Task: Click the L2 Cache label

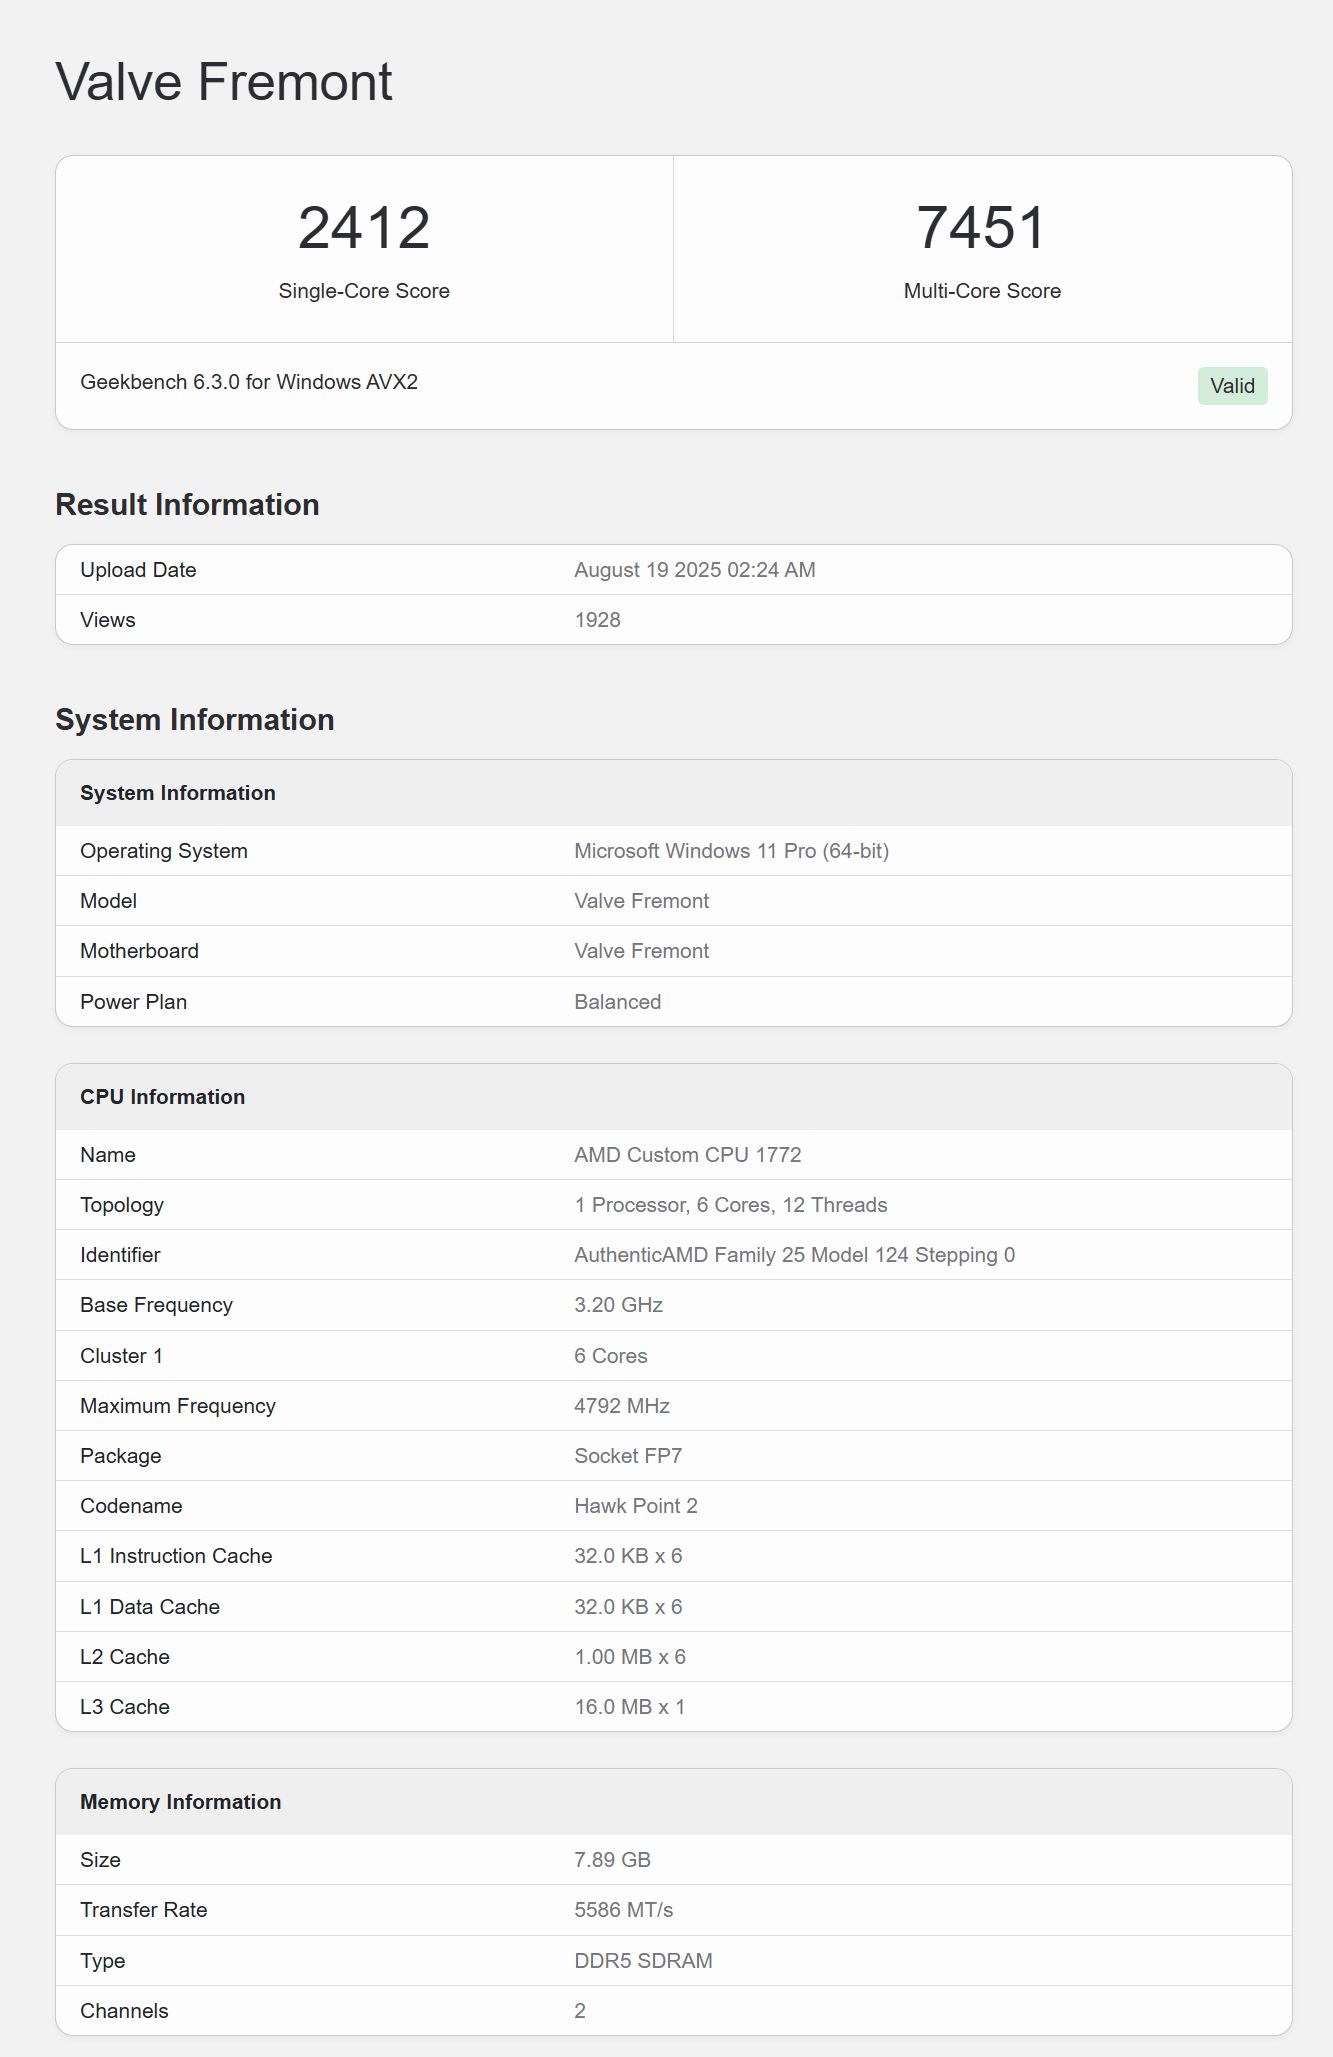Action: click(125, 1657)
